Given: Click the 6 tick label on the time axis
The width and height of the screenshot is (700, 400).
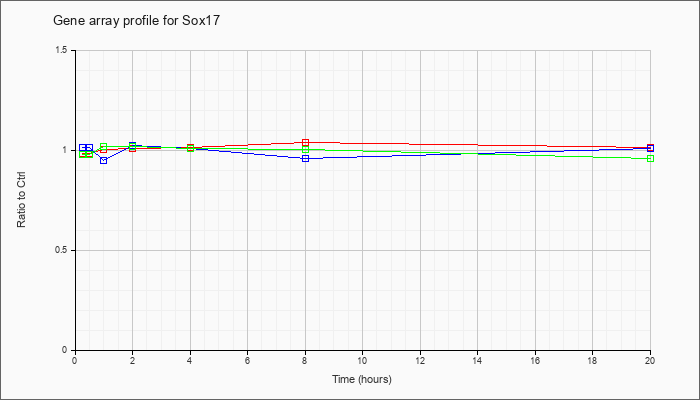Looking at the screenshot, I should click(x=247, y=360).
